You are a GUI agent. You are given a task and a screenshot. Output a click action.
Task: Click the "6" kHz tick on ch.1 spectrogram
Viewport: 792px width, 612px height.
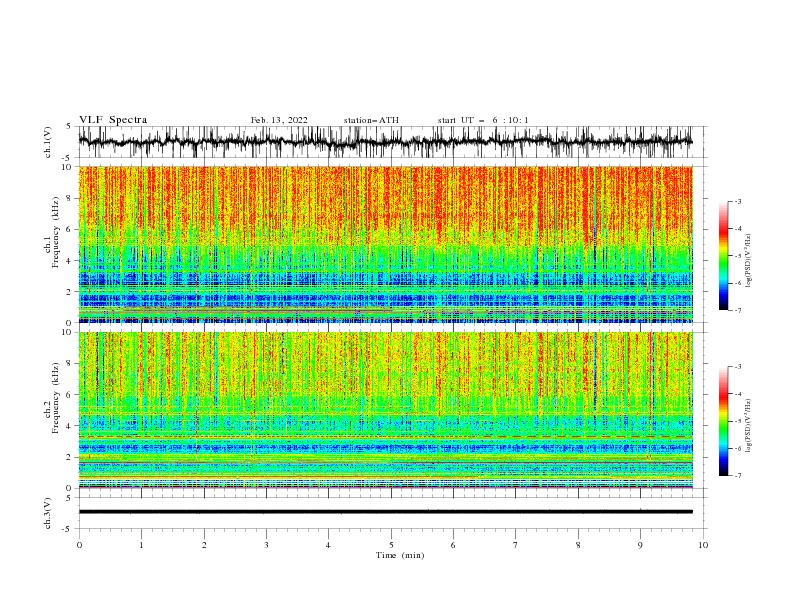click(70, 230)
